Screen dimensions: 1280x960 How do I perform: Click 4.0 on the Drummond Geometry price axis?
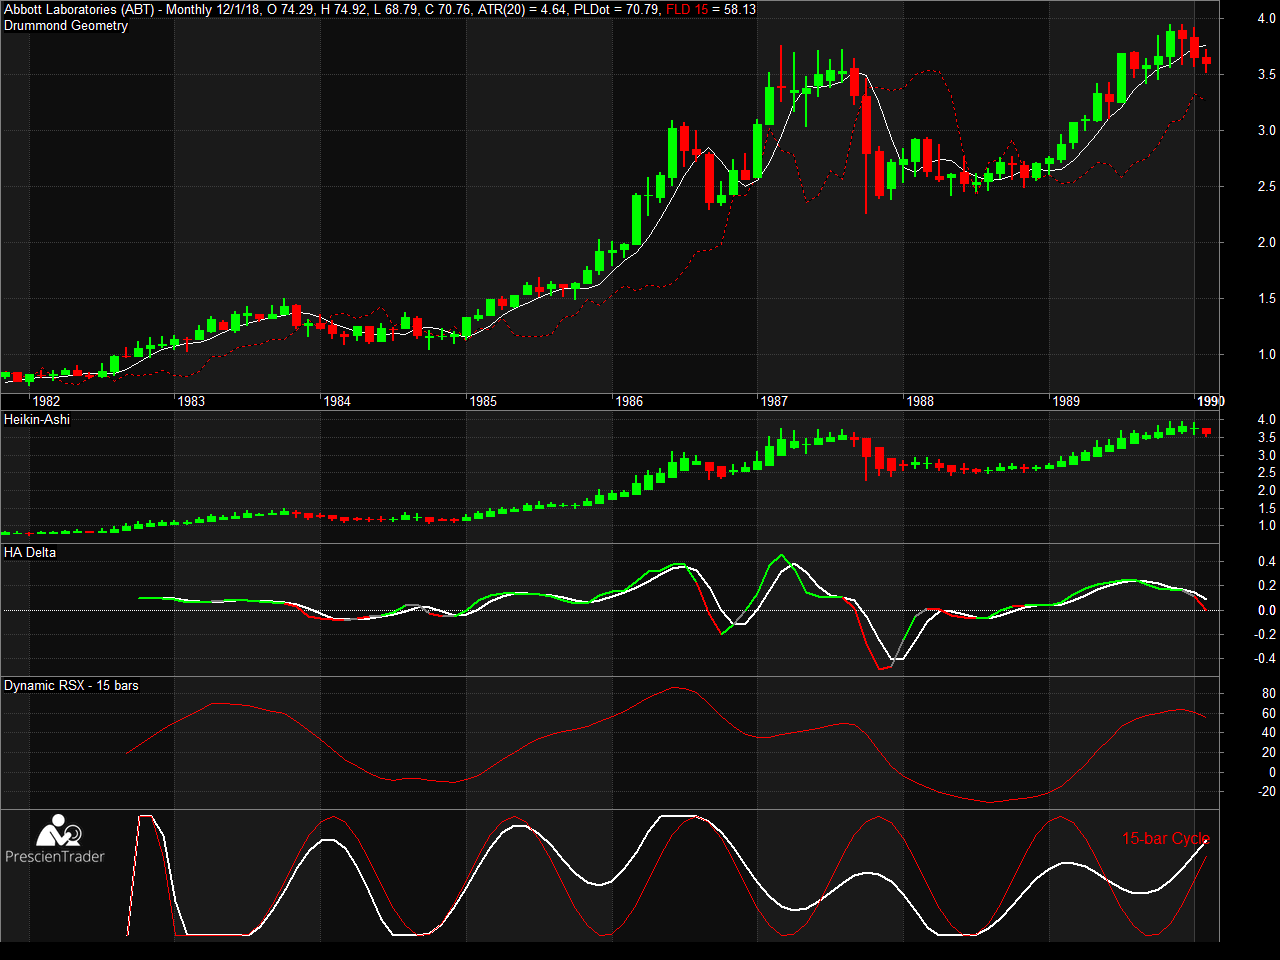click(1267, 18)
